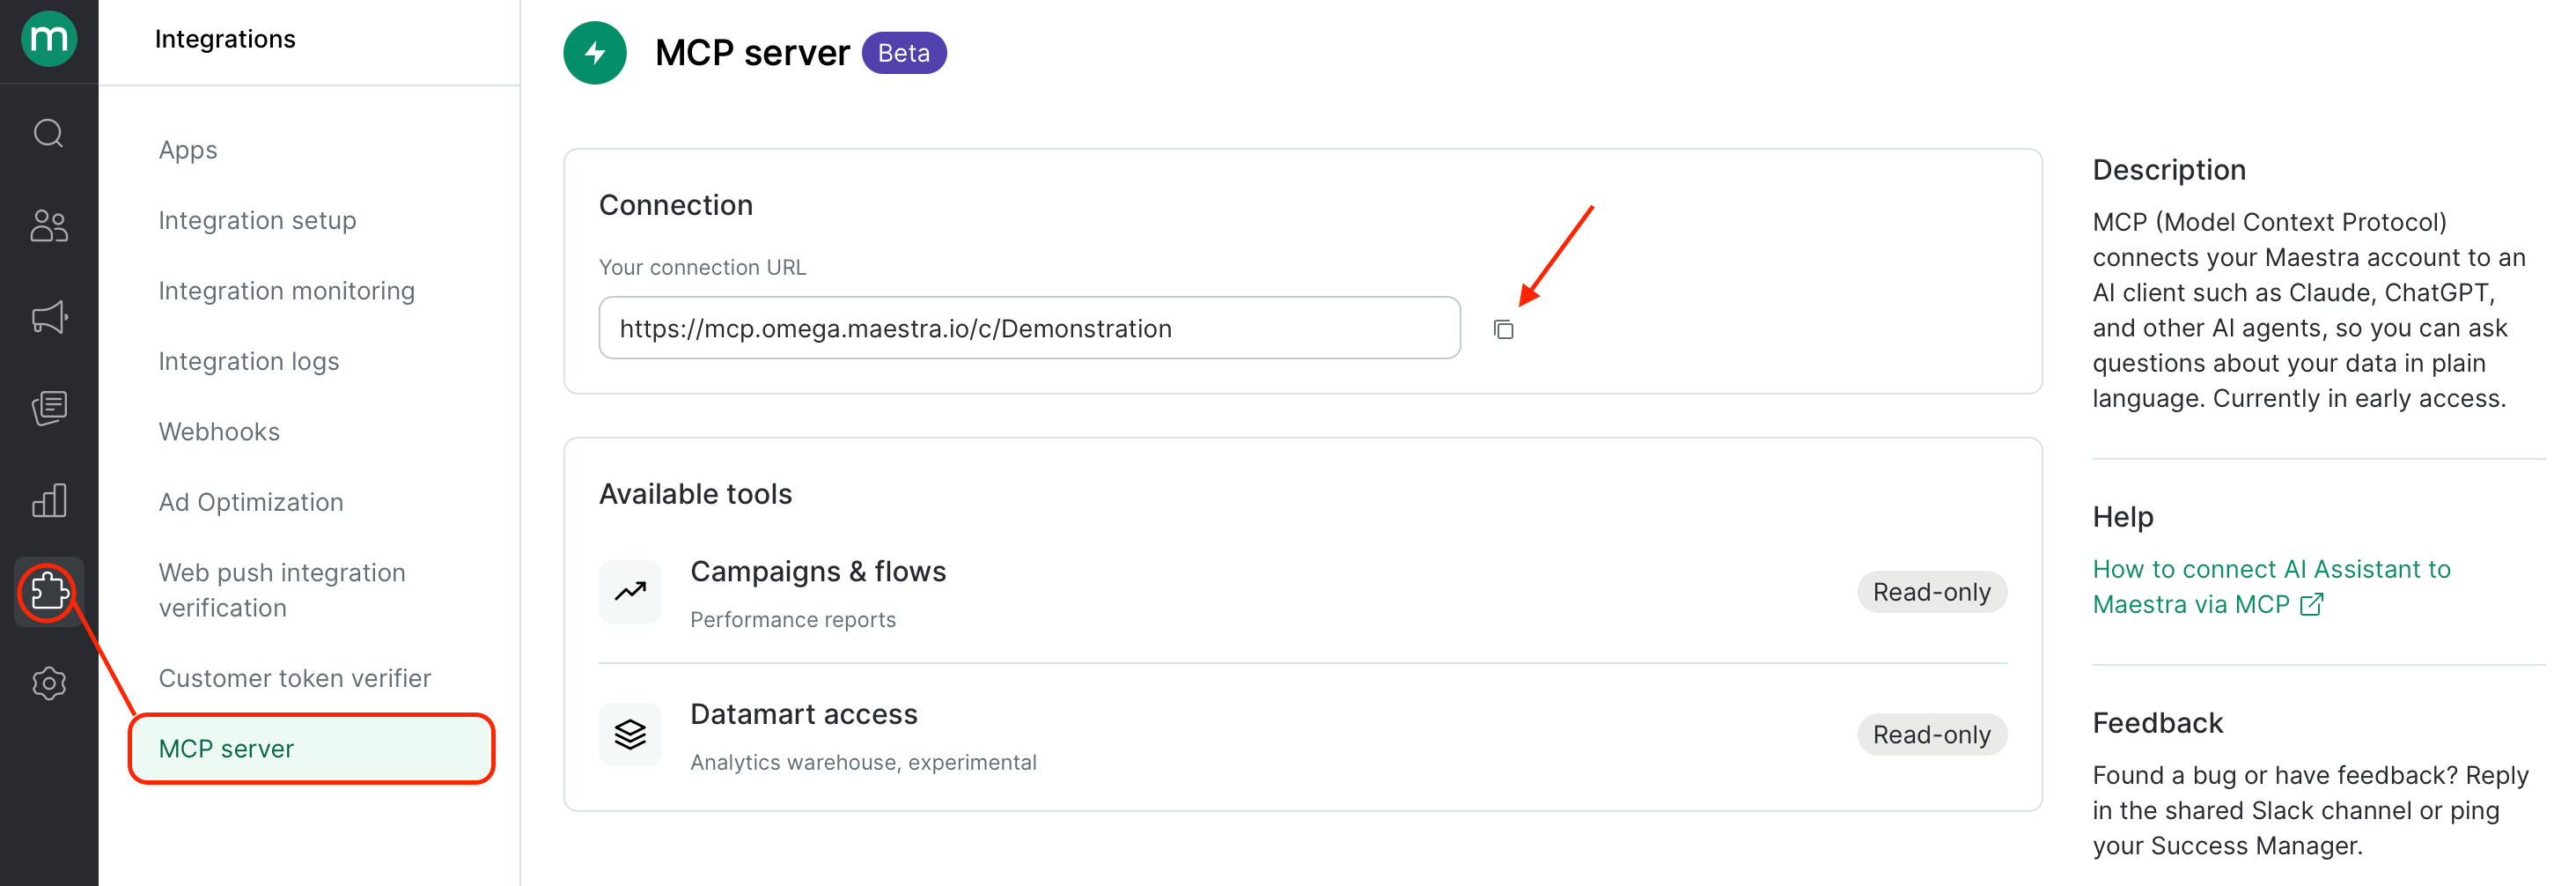
Task: Select the Apps menu item
Action: click(188, 150)
